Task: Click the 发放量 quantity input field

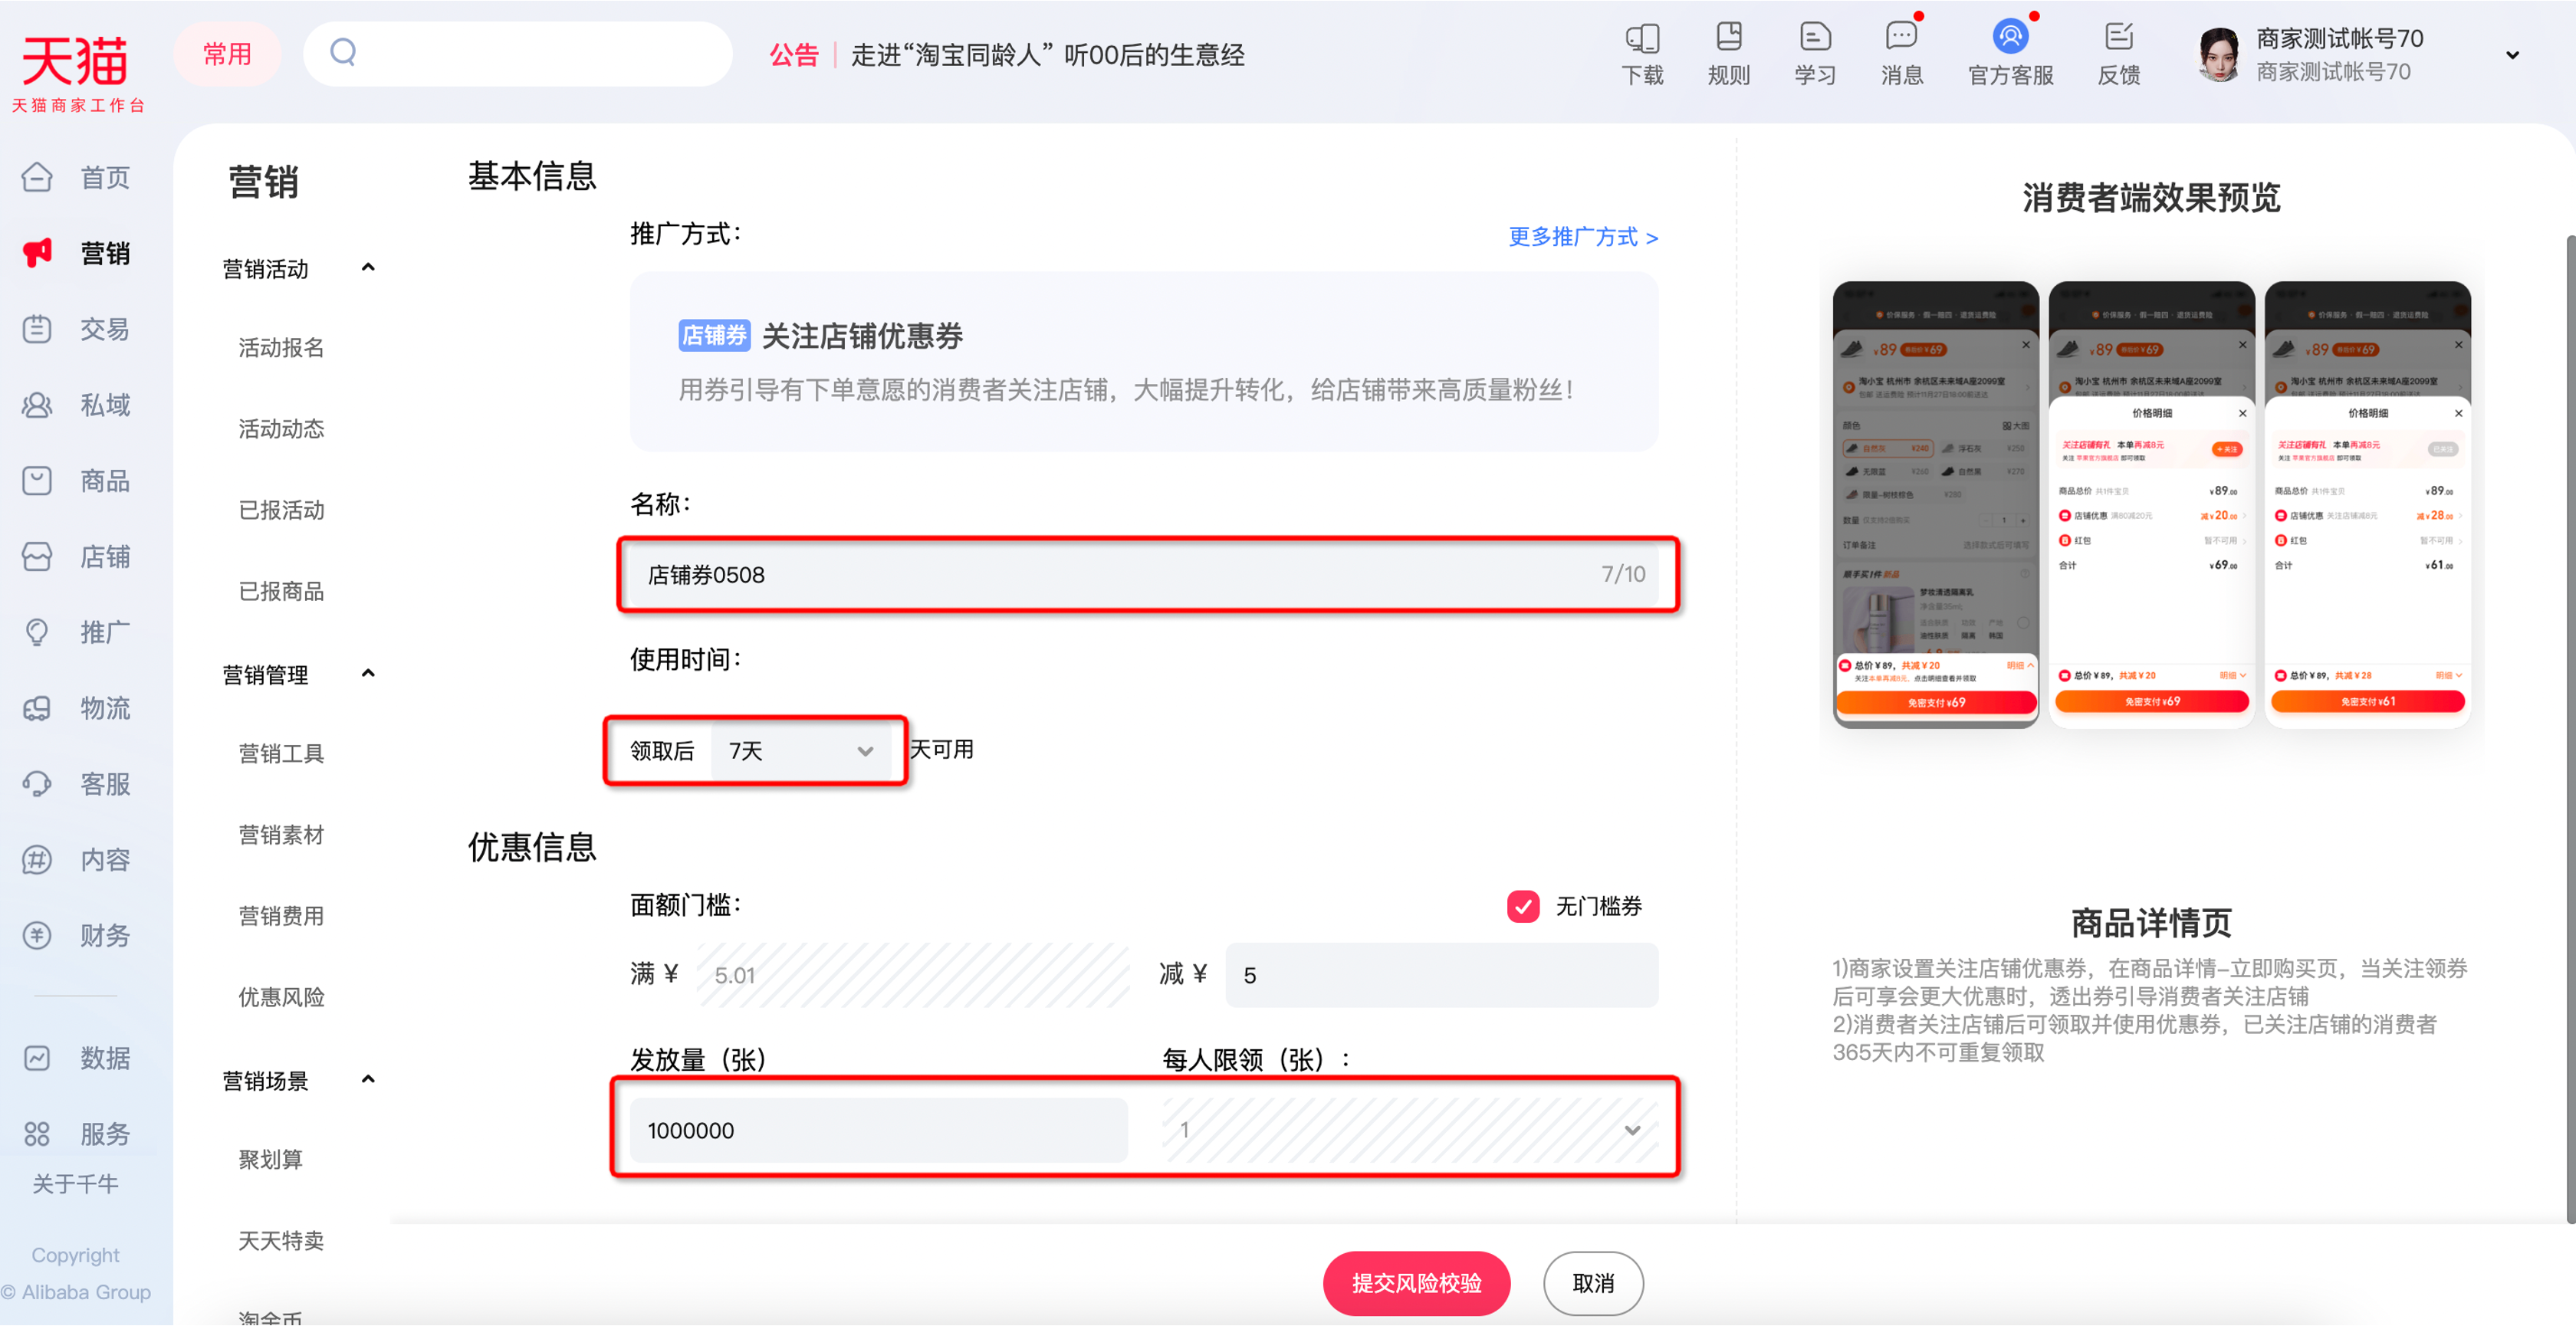Action: [879, 1130]
